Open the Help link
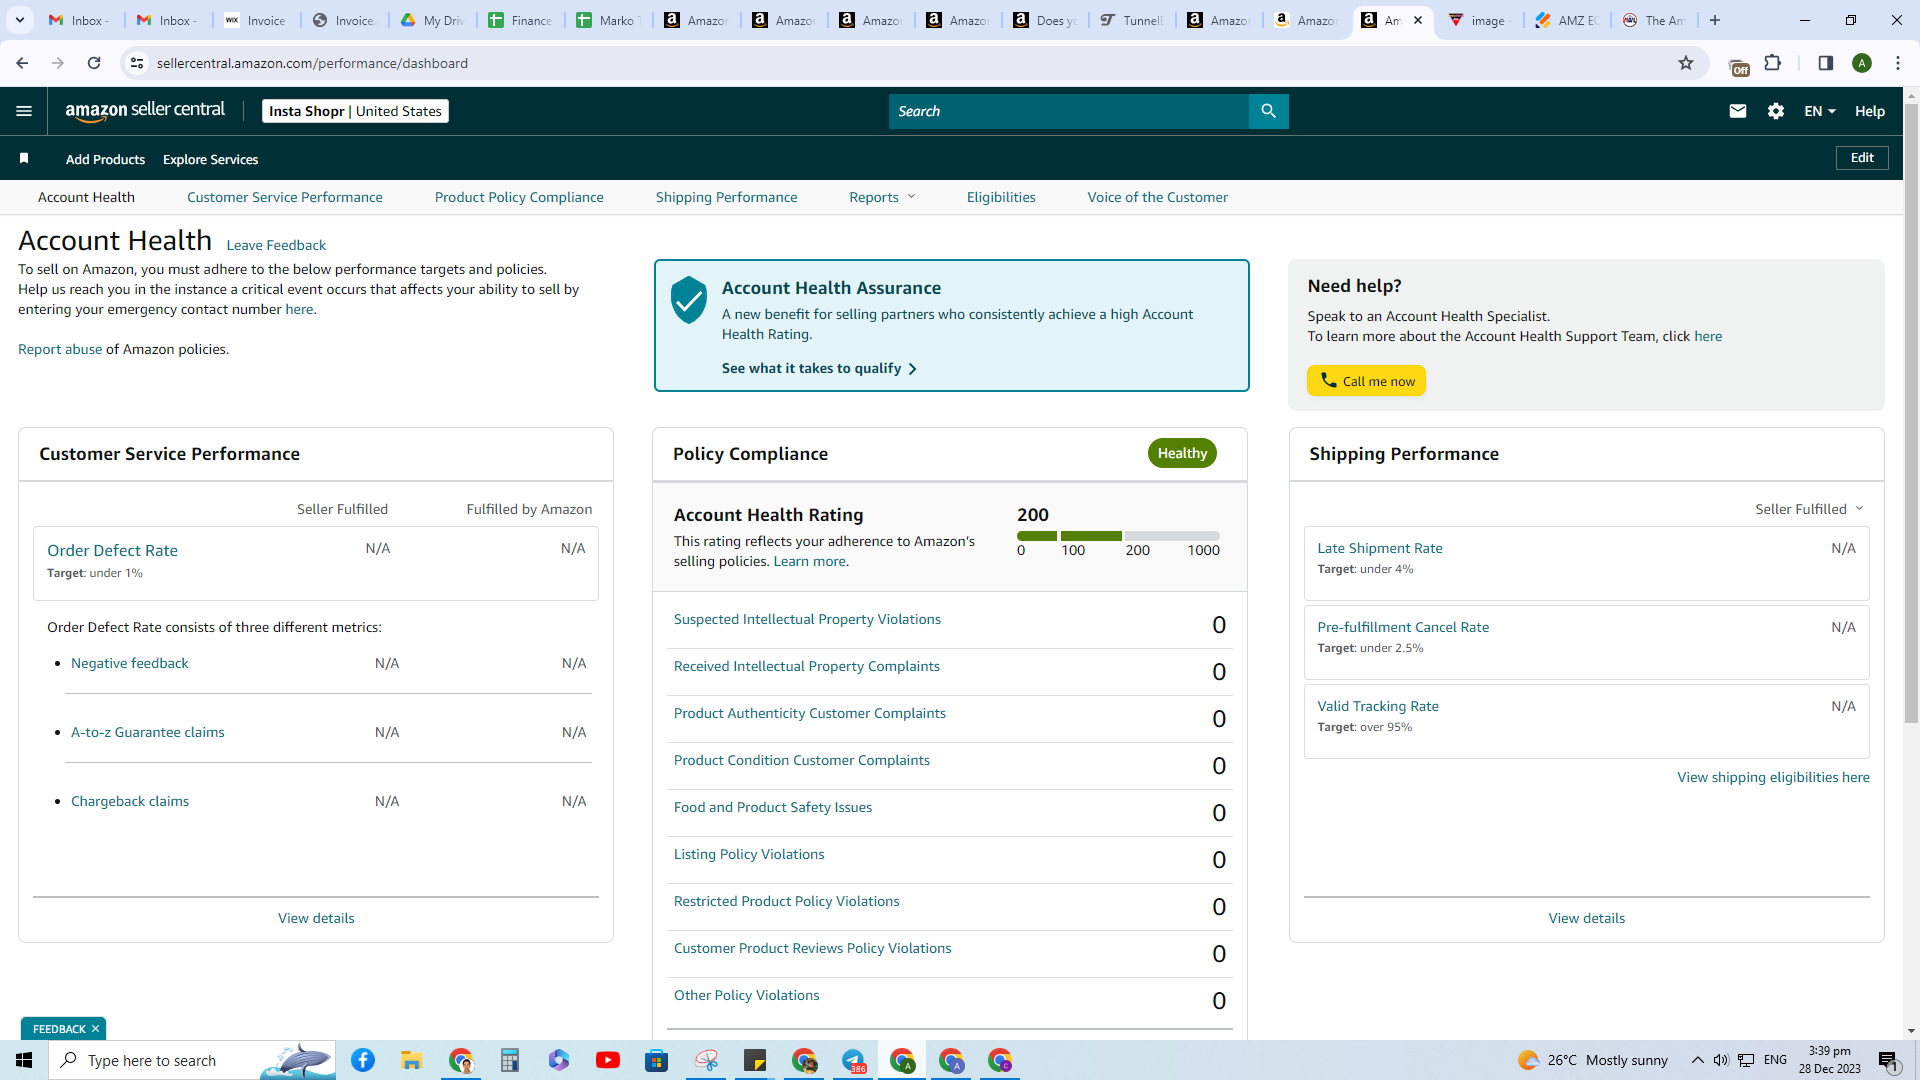Screen dimensions: 1920x1080 pos(1870,111)
